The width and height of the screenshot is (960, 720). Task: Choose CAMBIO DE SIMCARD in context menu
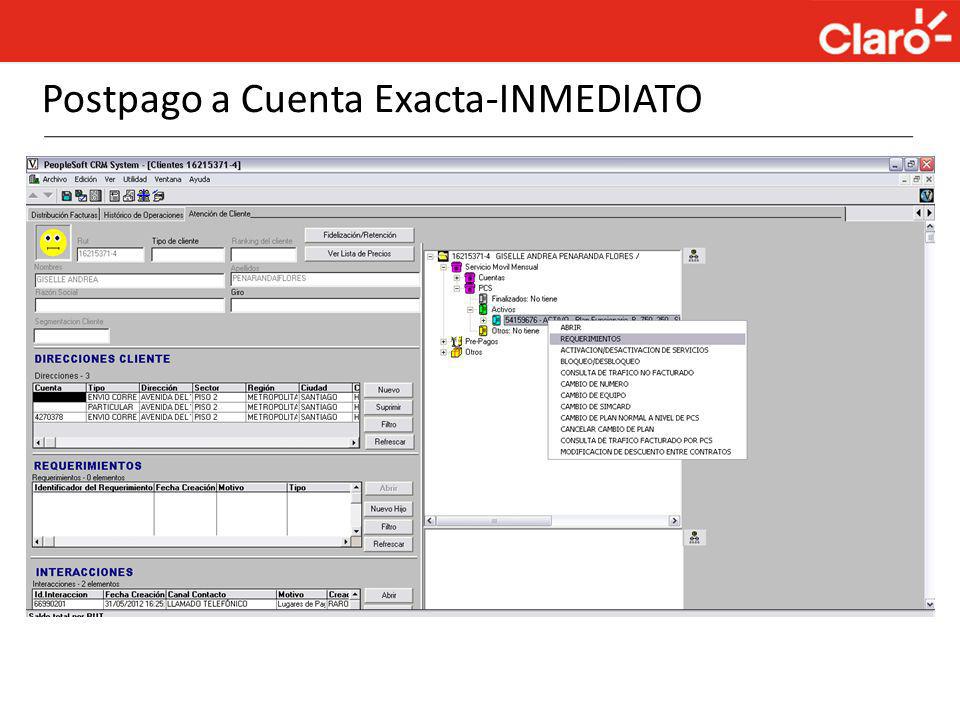[x=647, y=407]
